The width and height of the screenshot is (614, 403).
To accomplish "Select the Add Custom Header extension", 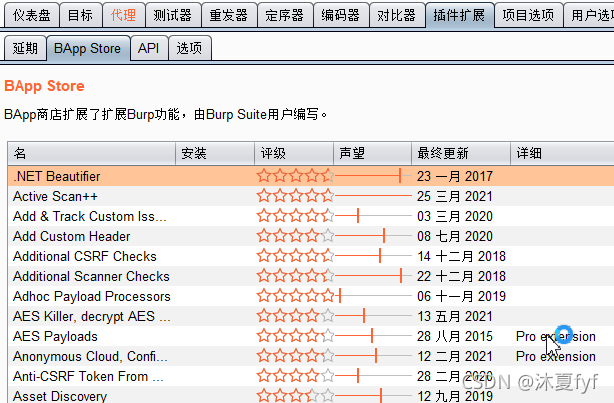I will [x=311, y=236].
